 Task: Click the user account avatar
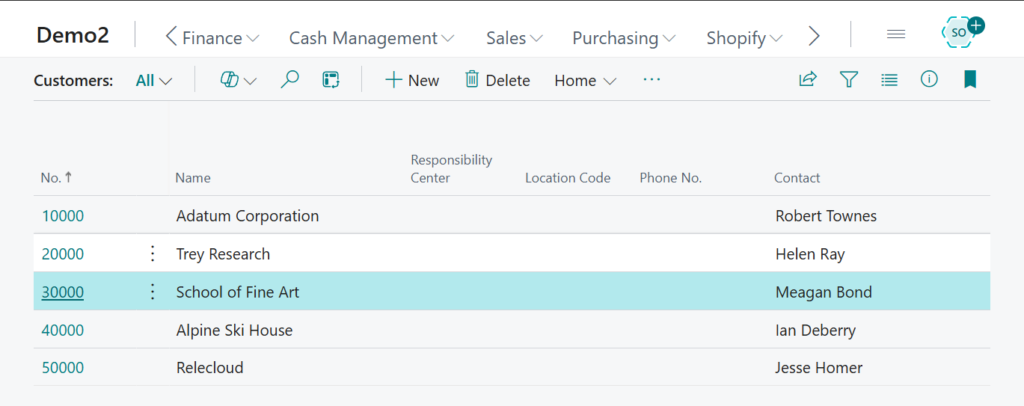pyautogui.click(x=960, y=32)
